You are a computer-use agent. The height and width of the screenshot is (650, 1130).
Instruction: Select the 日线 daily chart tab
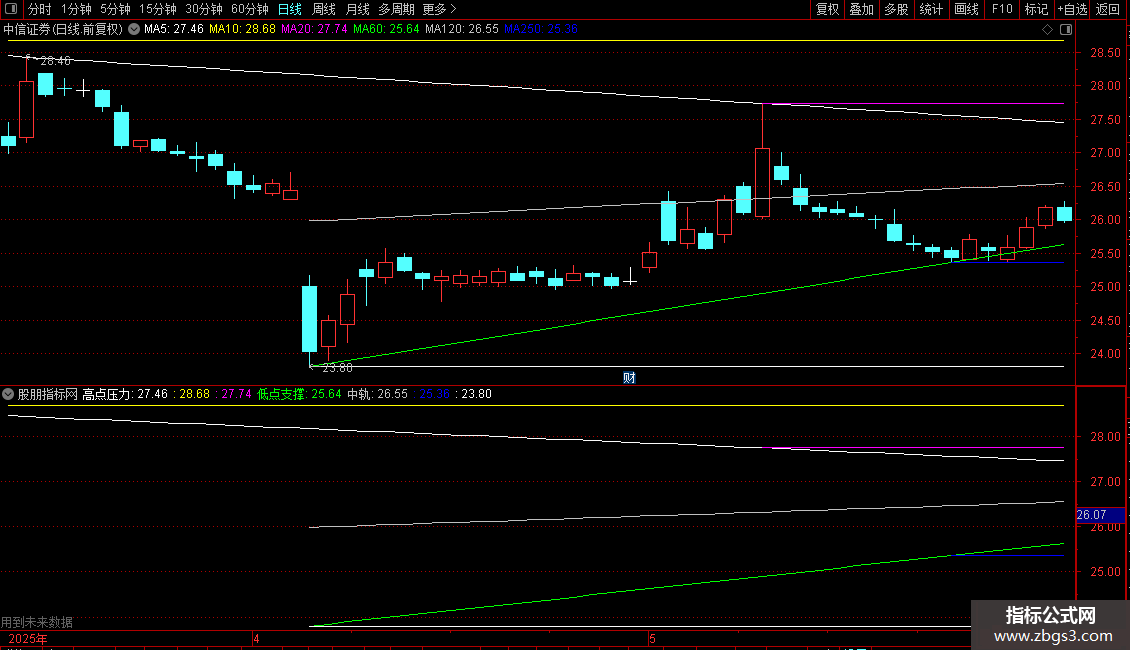tap(290, 9)
